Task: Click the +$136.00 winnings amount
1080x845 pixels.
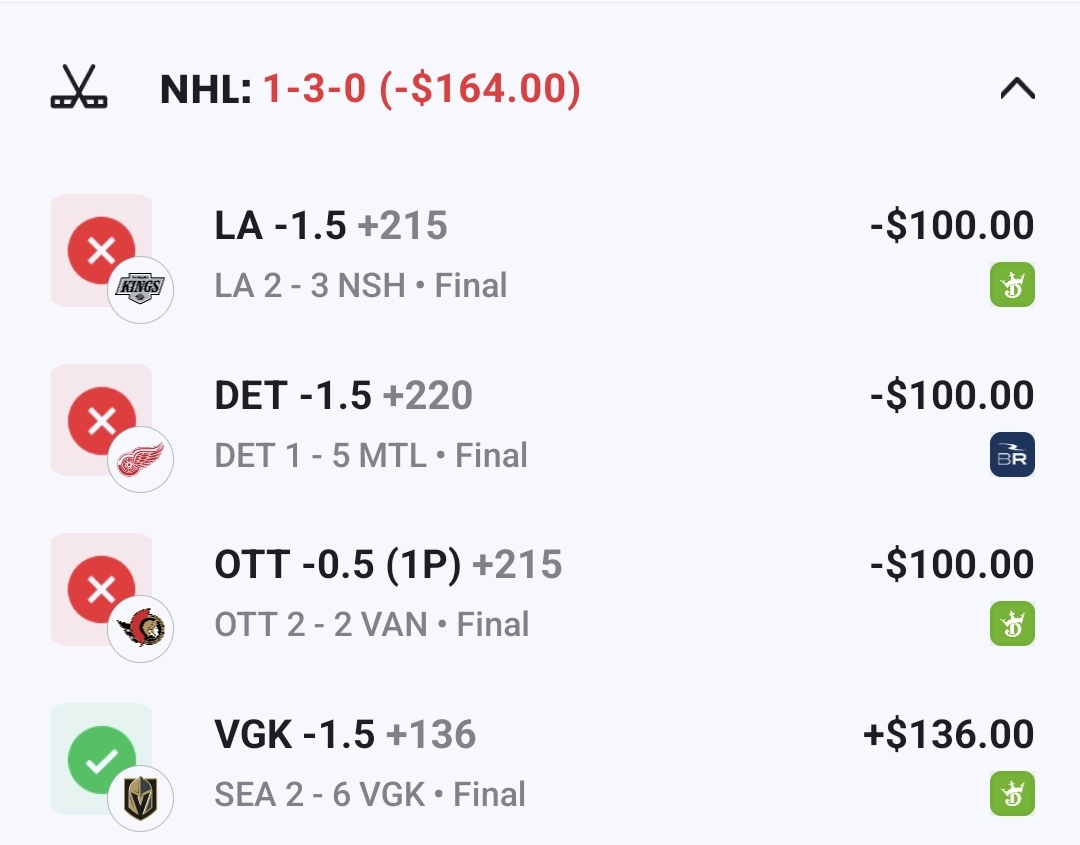Action: click(x=948, y=735)
